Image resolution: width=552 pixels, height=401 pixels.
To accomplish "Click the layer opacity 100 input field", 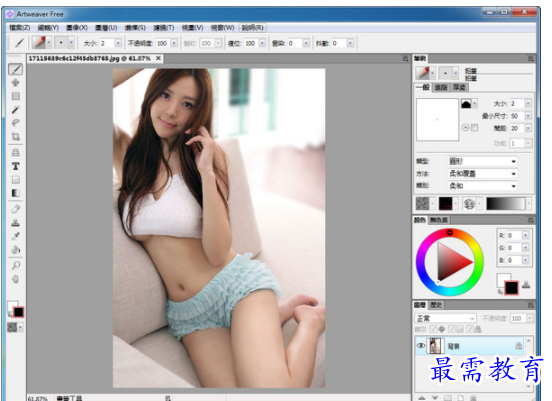I will point(518,318).
